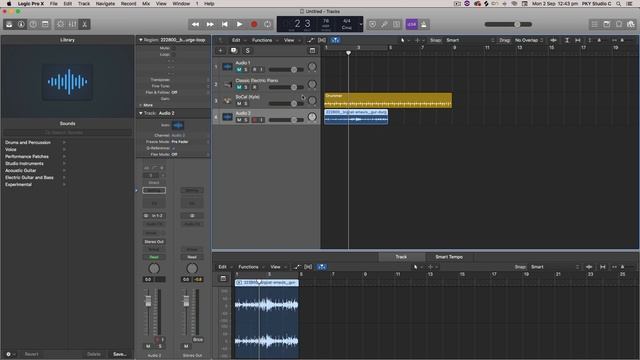Click the green Read automation button

[154, 257]
